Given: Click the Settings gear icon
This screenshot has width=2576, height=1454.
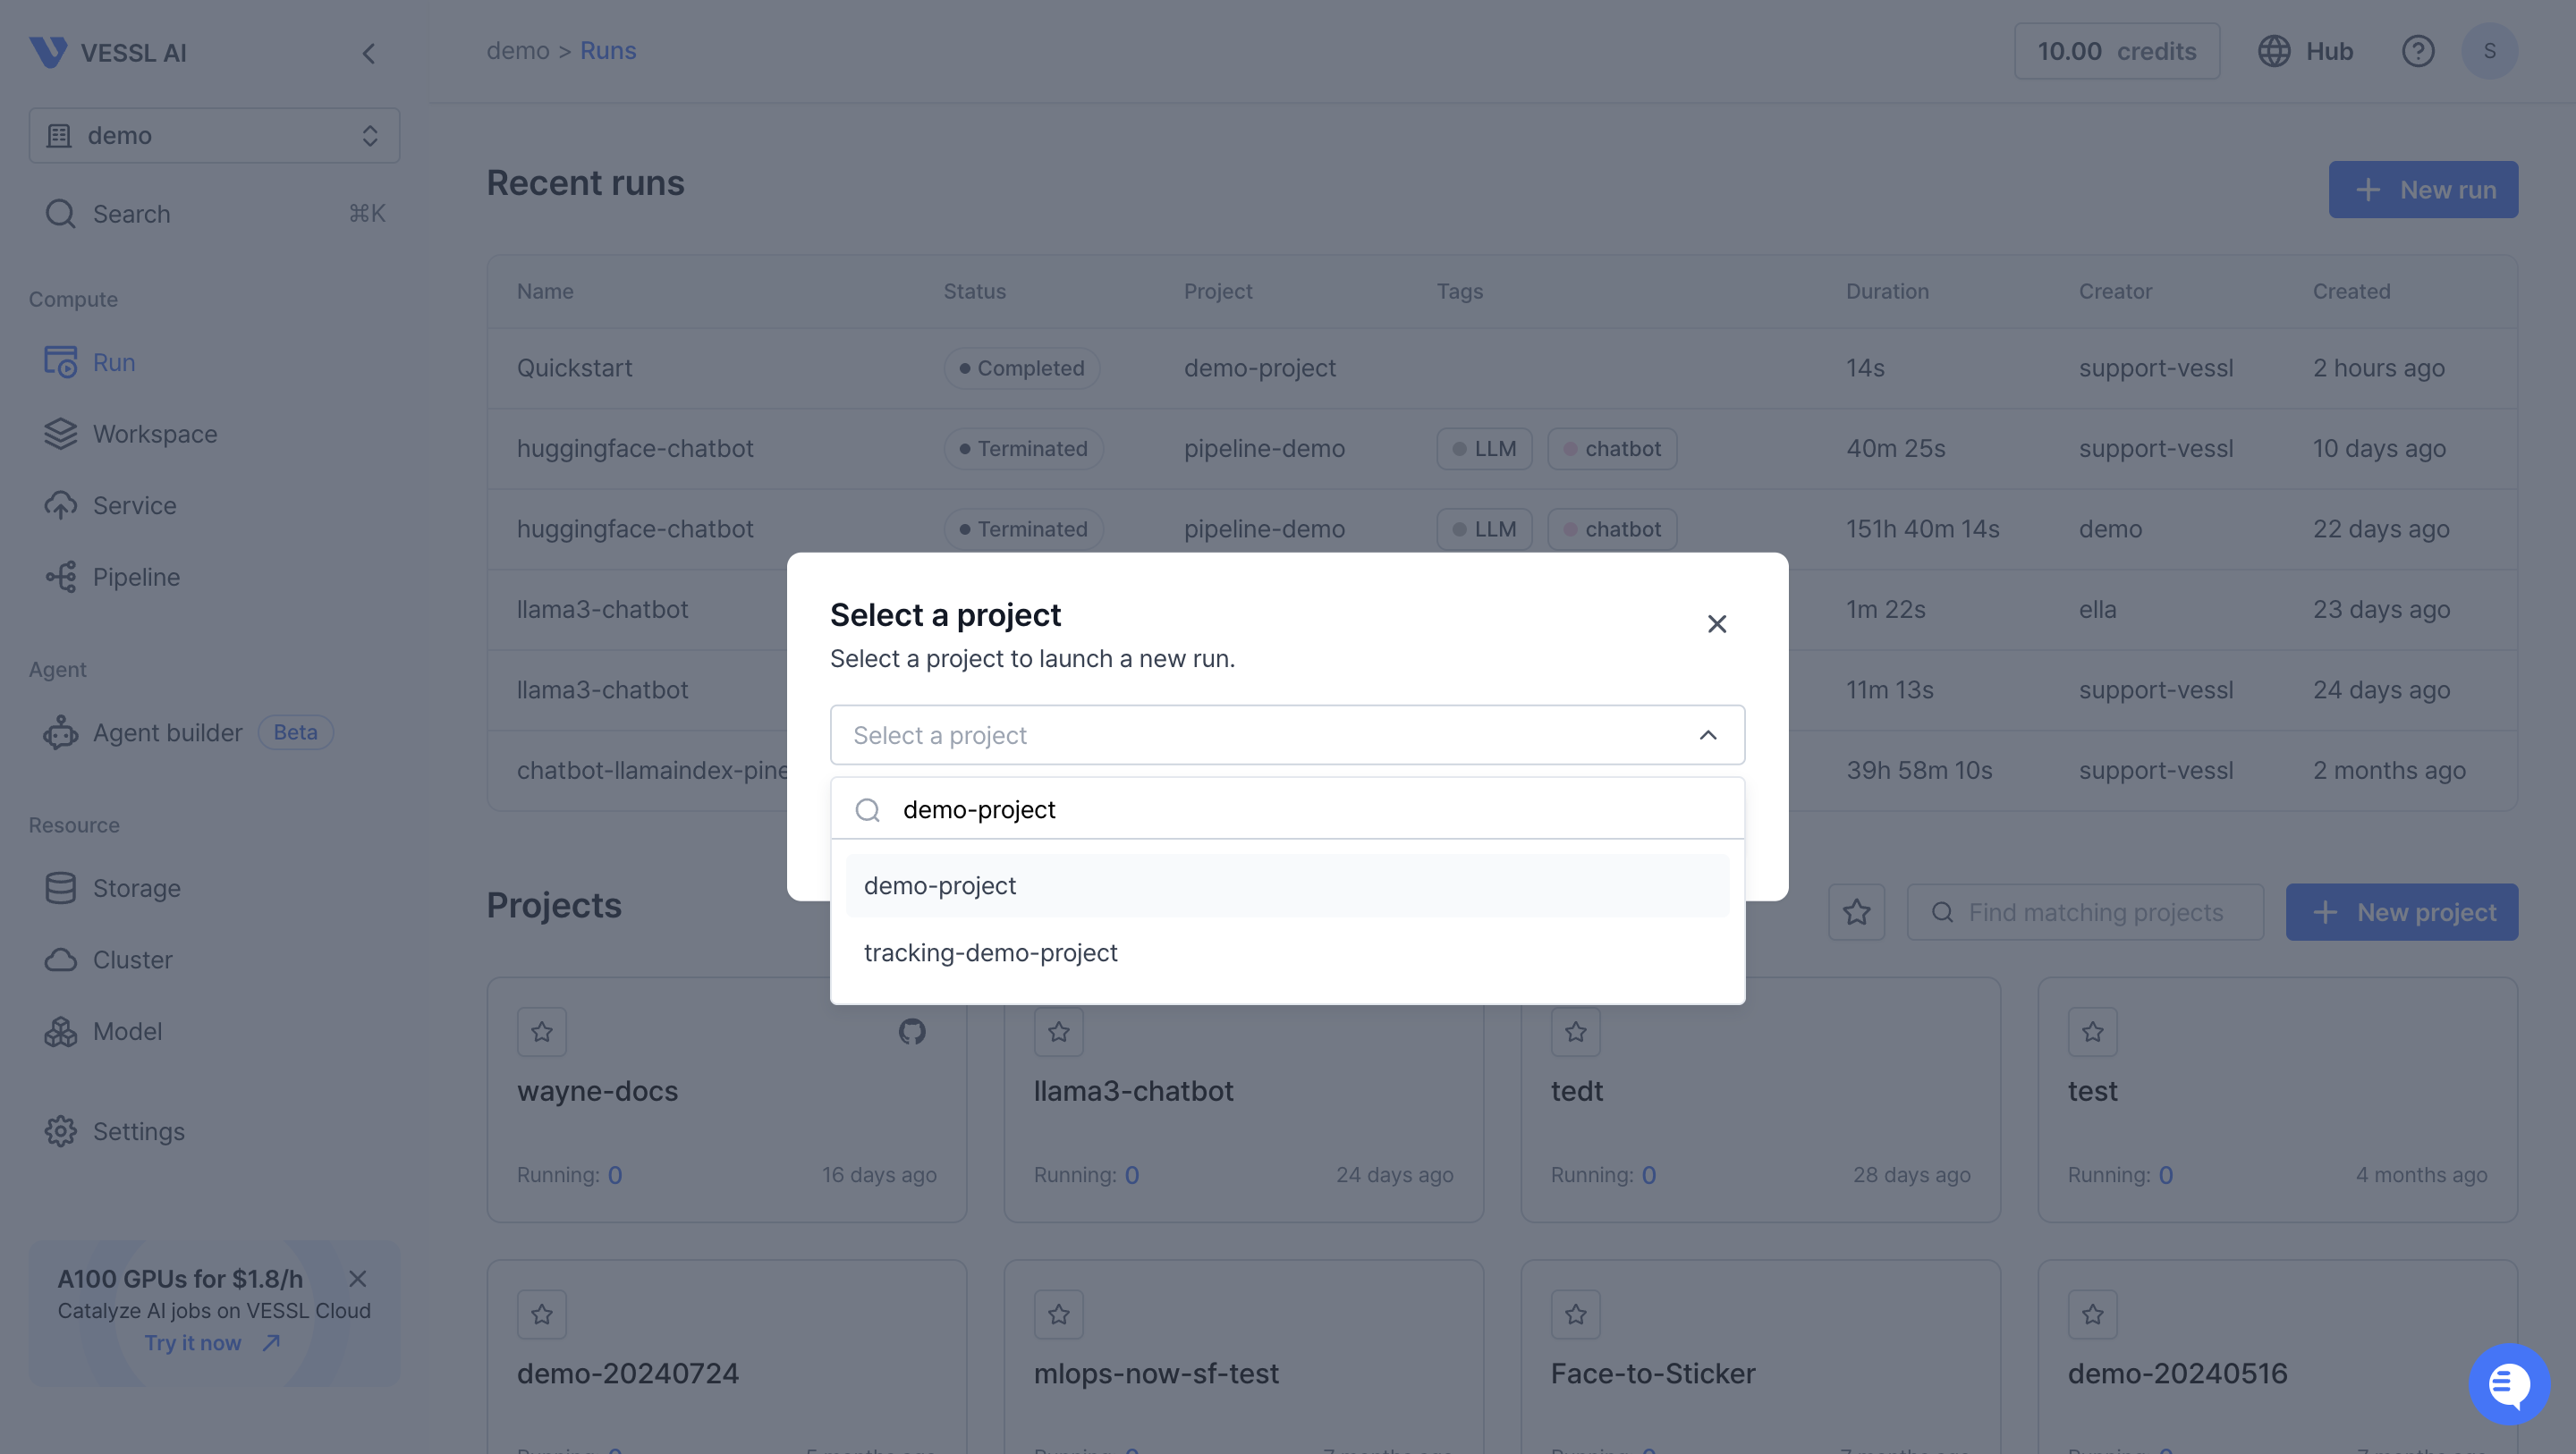Looking at the screenshot, I should (x=61, y=1131).
